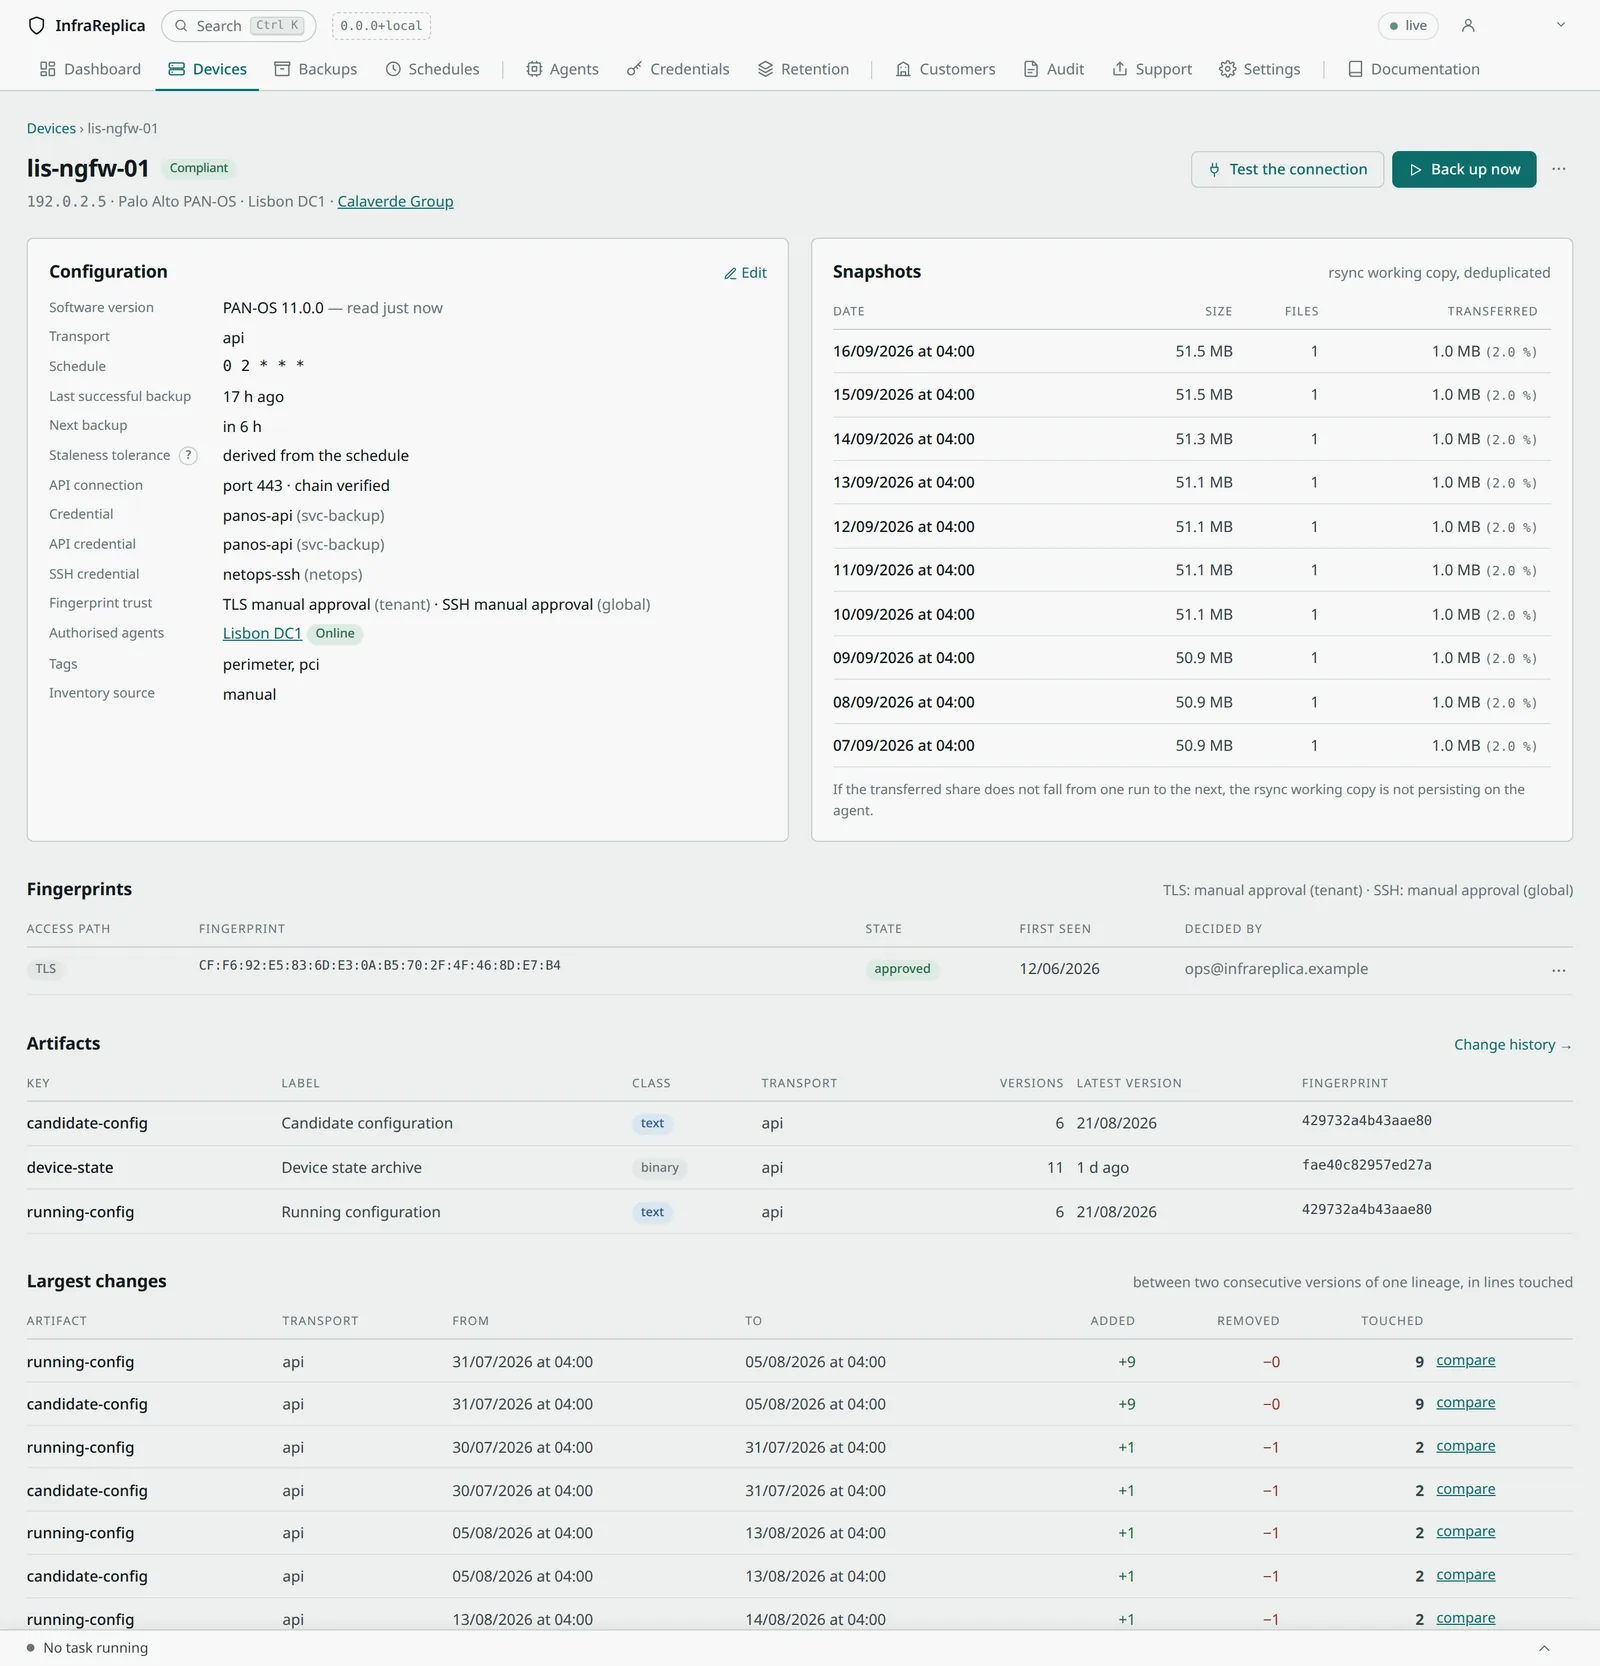This screenshot has height=1666, width=1600.
Task: Click the live status indicator
Action: [x=1407, y=26]
